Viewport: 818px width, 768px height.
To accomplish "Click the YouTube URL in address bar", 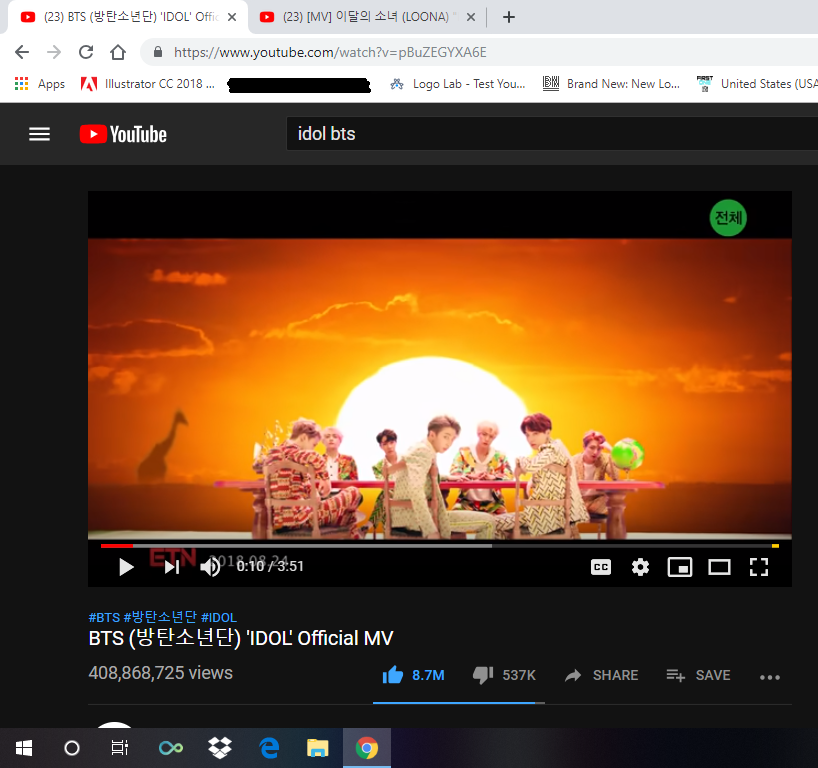I will 330,52.
